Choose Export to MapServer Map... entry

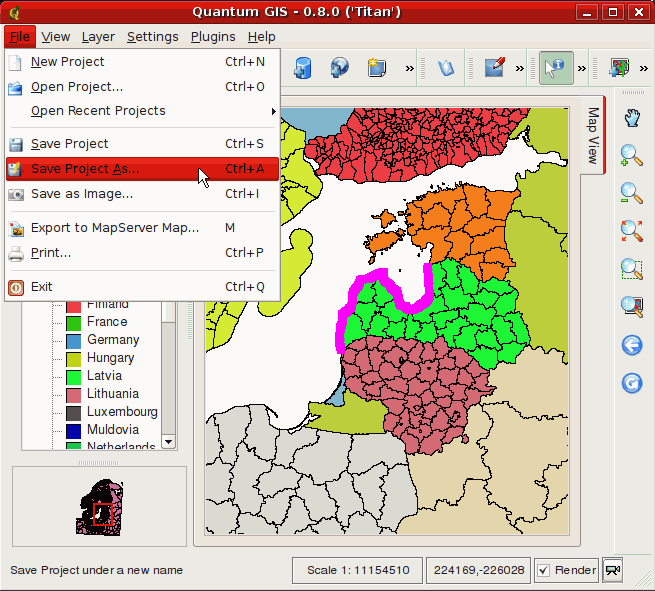tap(142, 228)
